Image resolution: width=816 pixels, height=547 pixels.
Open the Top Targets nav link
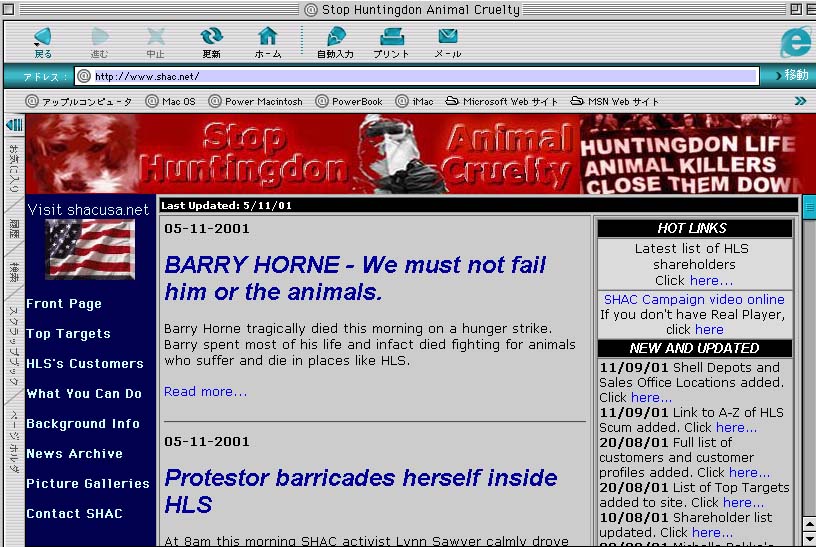(x=68, y=334)
